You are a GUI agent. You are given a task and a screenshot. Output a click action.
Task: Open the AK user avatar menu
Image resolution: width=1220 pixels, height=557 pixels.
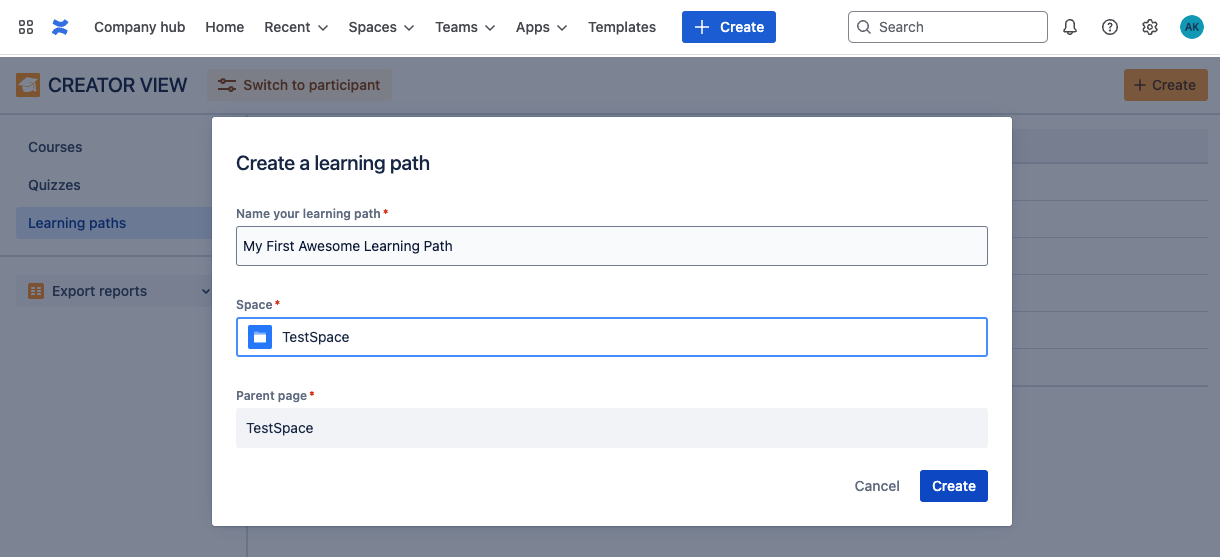coord(1191,27)
